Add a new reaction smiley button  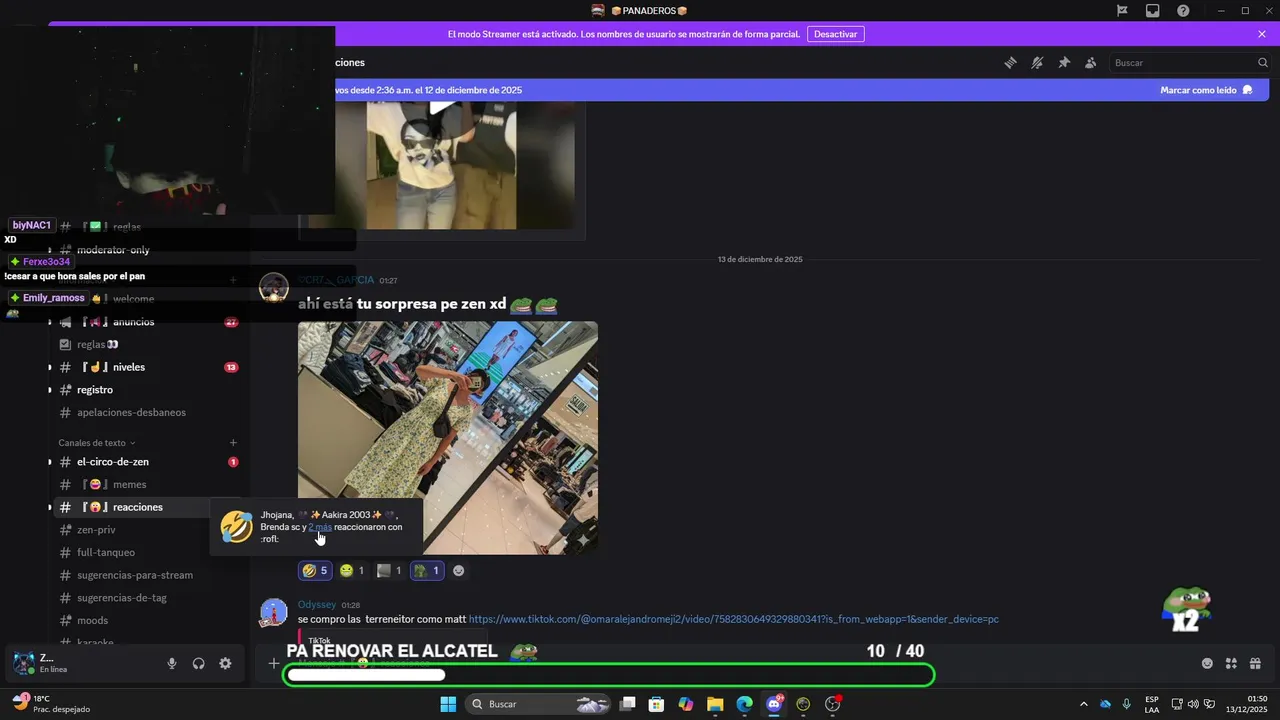[459, 571]
